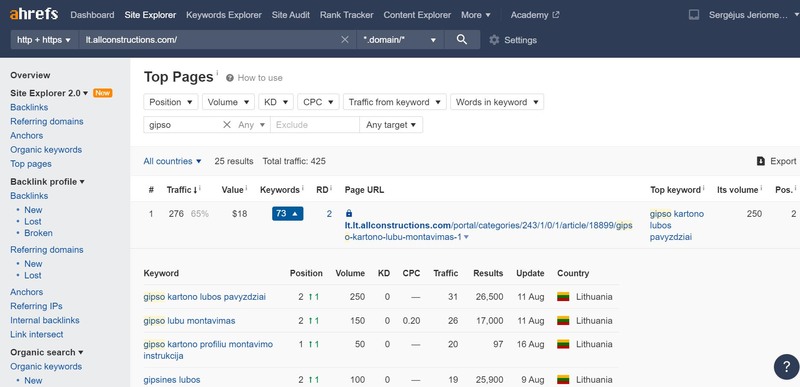Open keyword 'gipso kartono lubos pavyzdziai' in list
800x387 pixels.
(205, 297)
